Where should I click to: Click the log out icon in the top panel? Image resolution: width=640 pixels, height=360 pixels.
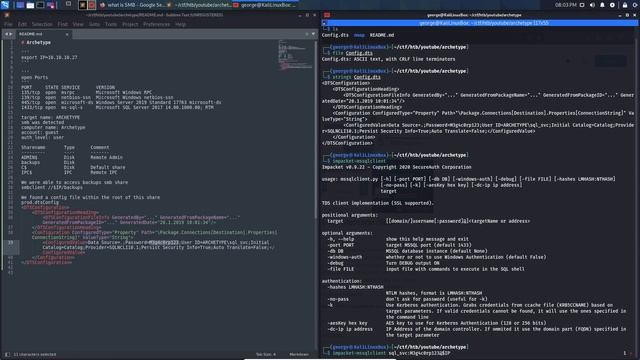635,5
